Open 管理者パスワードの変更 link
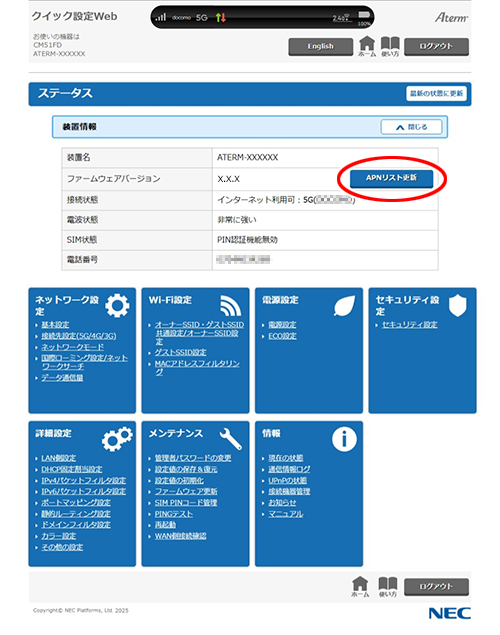500x635 pixels. click(193, 458)
